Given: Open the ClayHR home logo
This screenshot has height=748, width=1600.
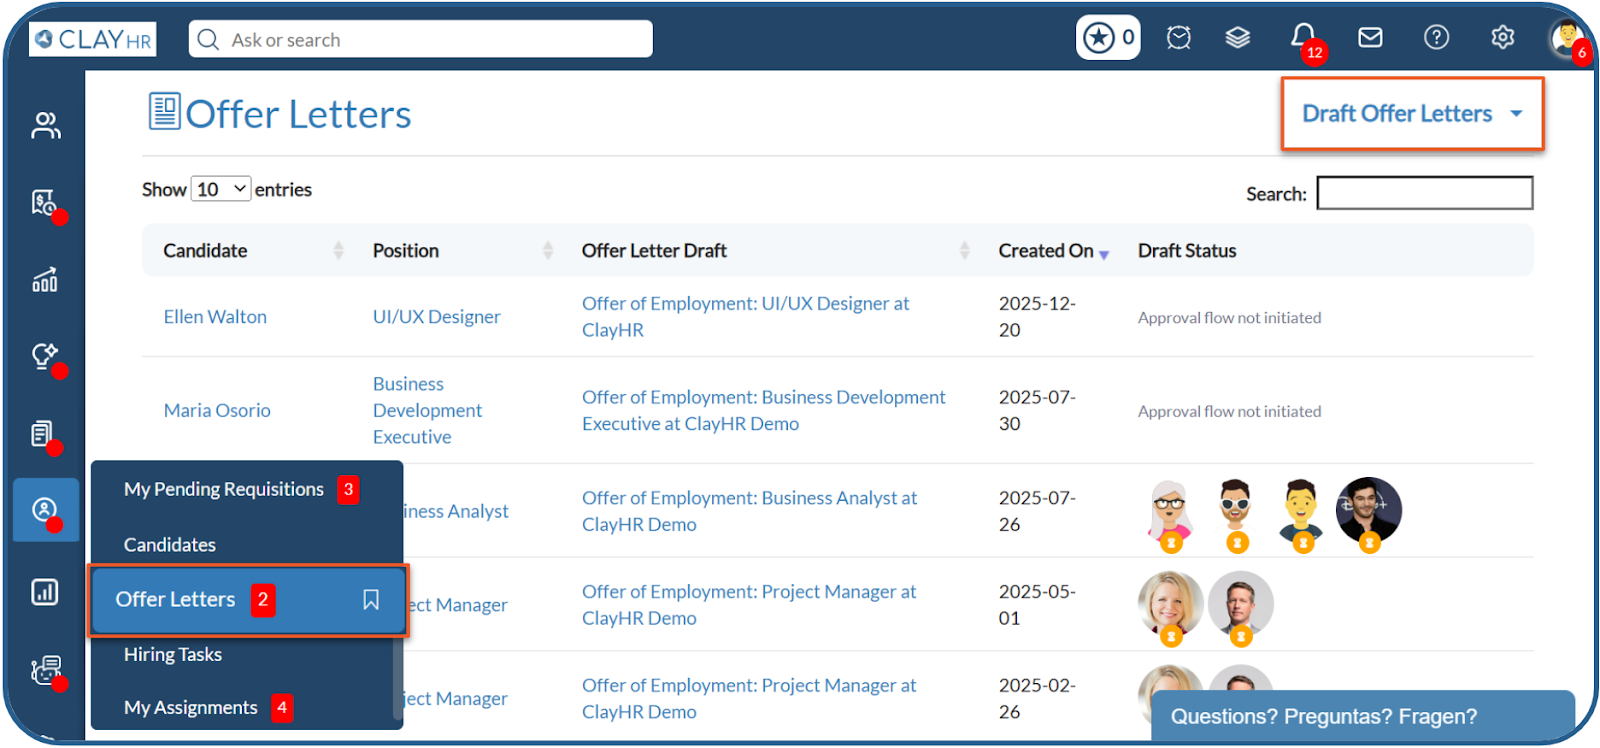Looking at the screenshot, I should (92, 39).
